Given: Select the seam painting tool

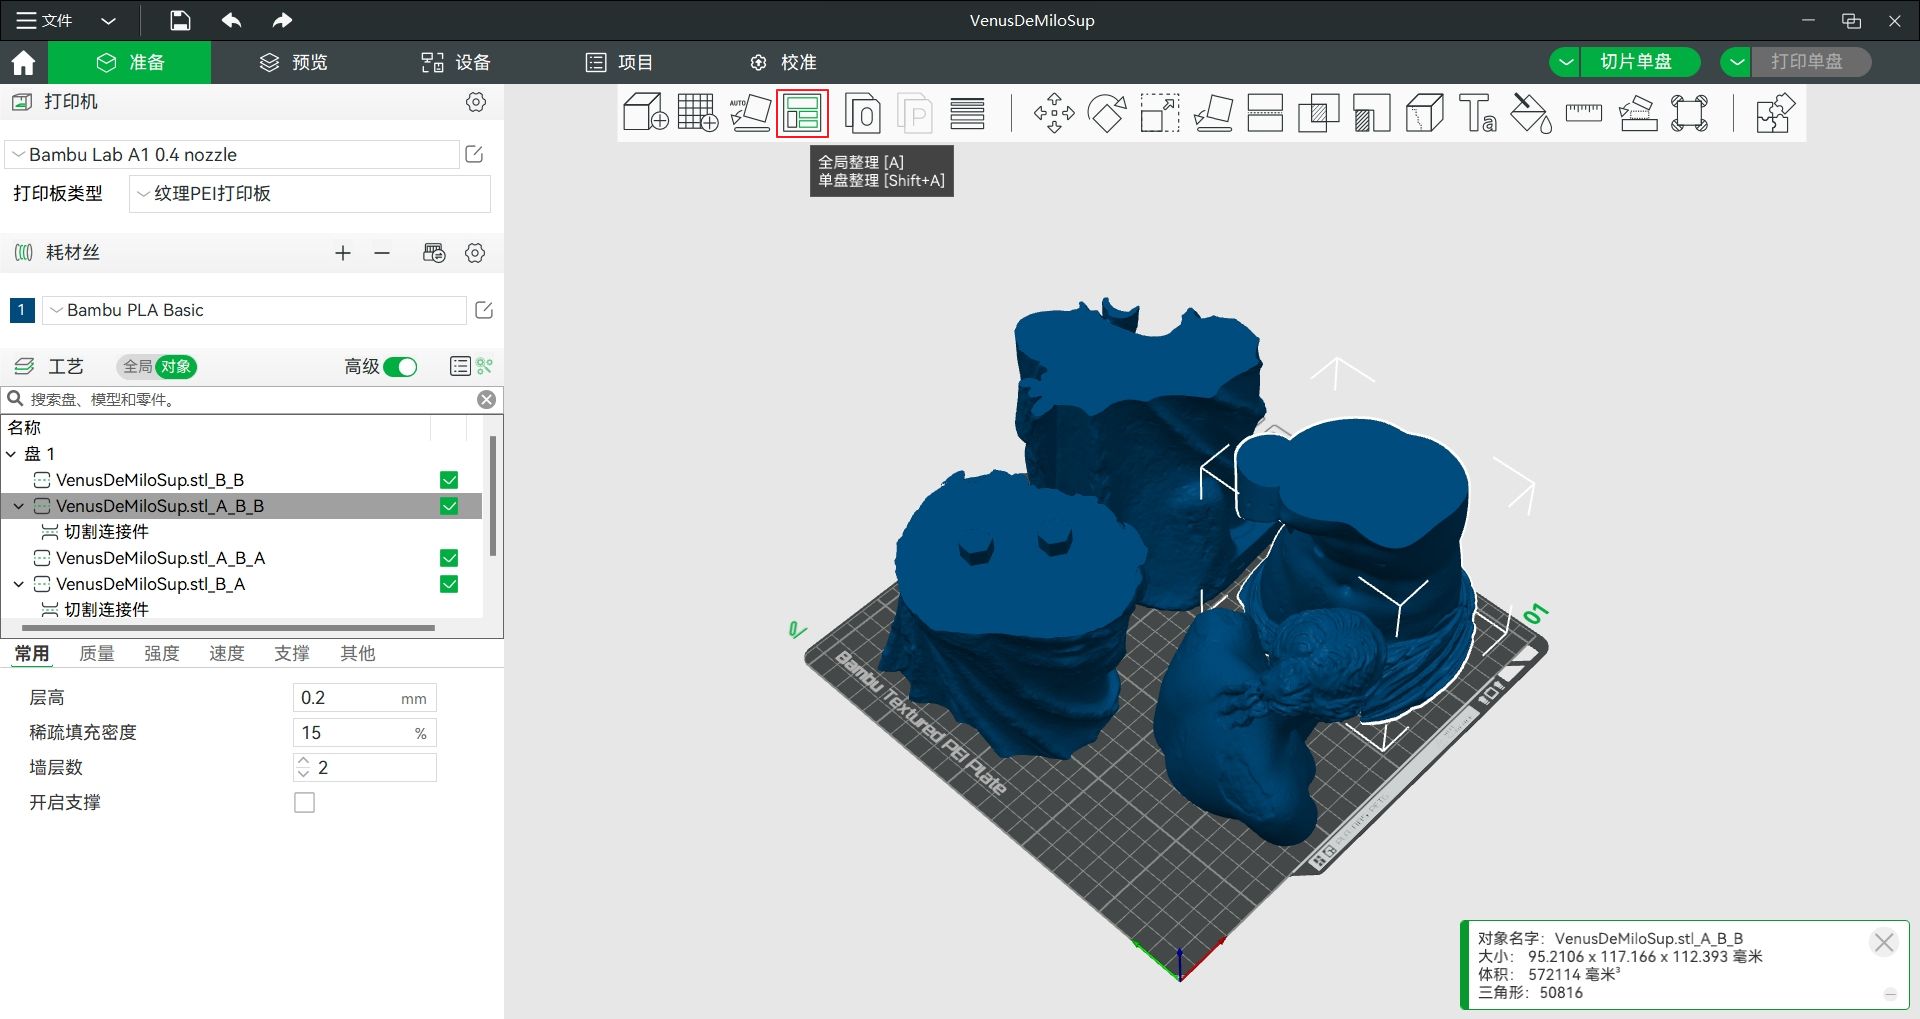Looking at the screenshot, I should coord(1425,113).
